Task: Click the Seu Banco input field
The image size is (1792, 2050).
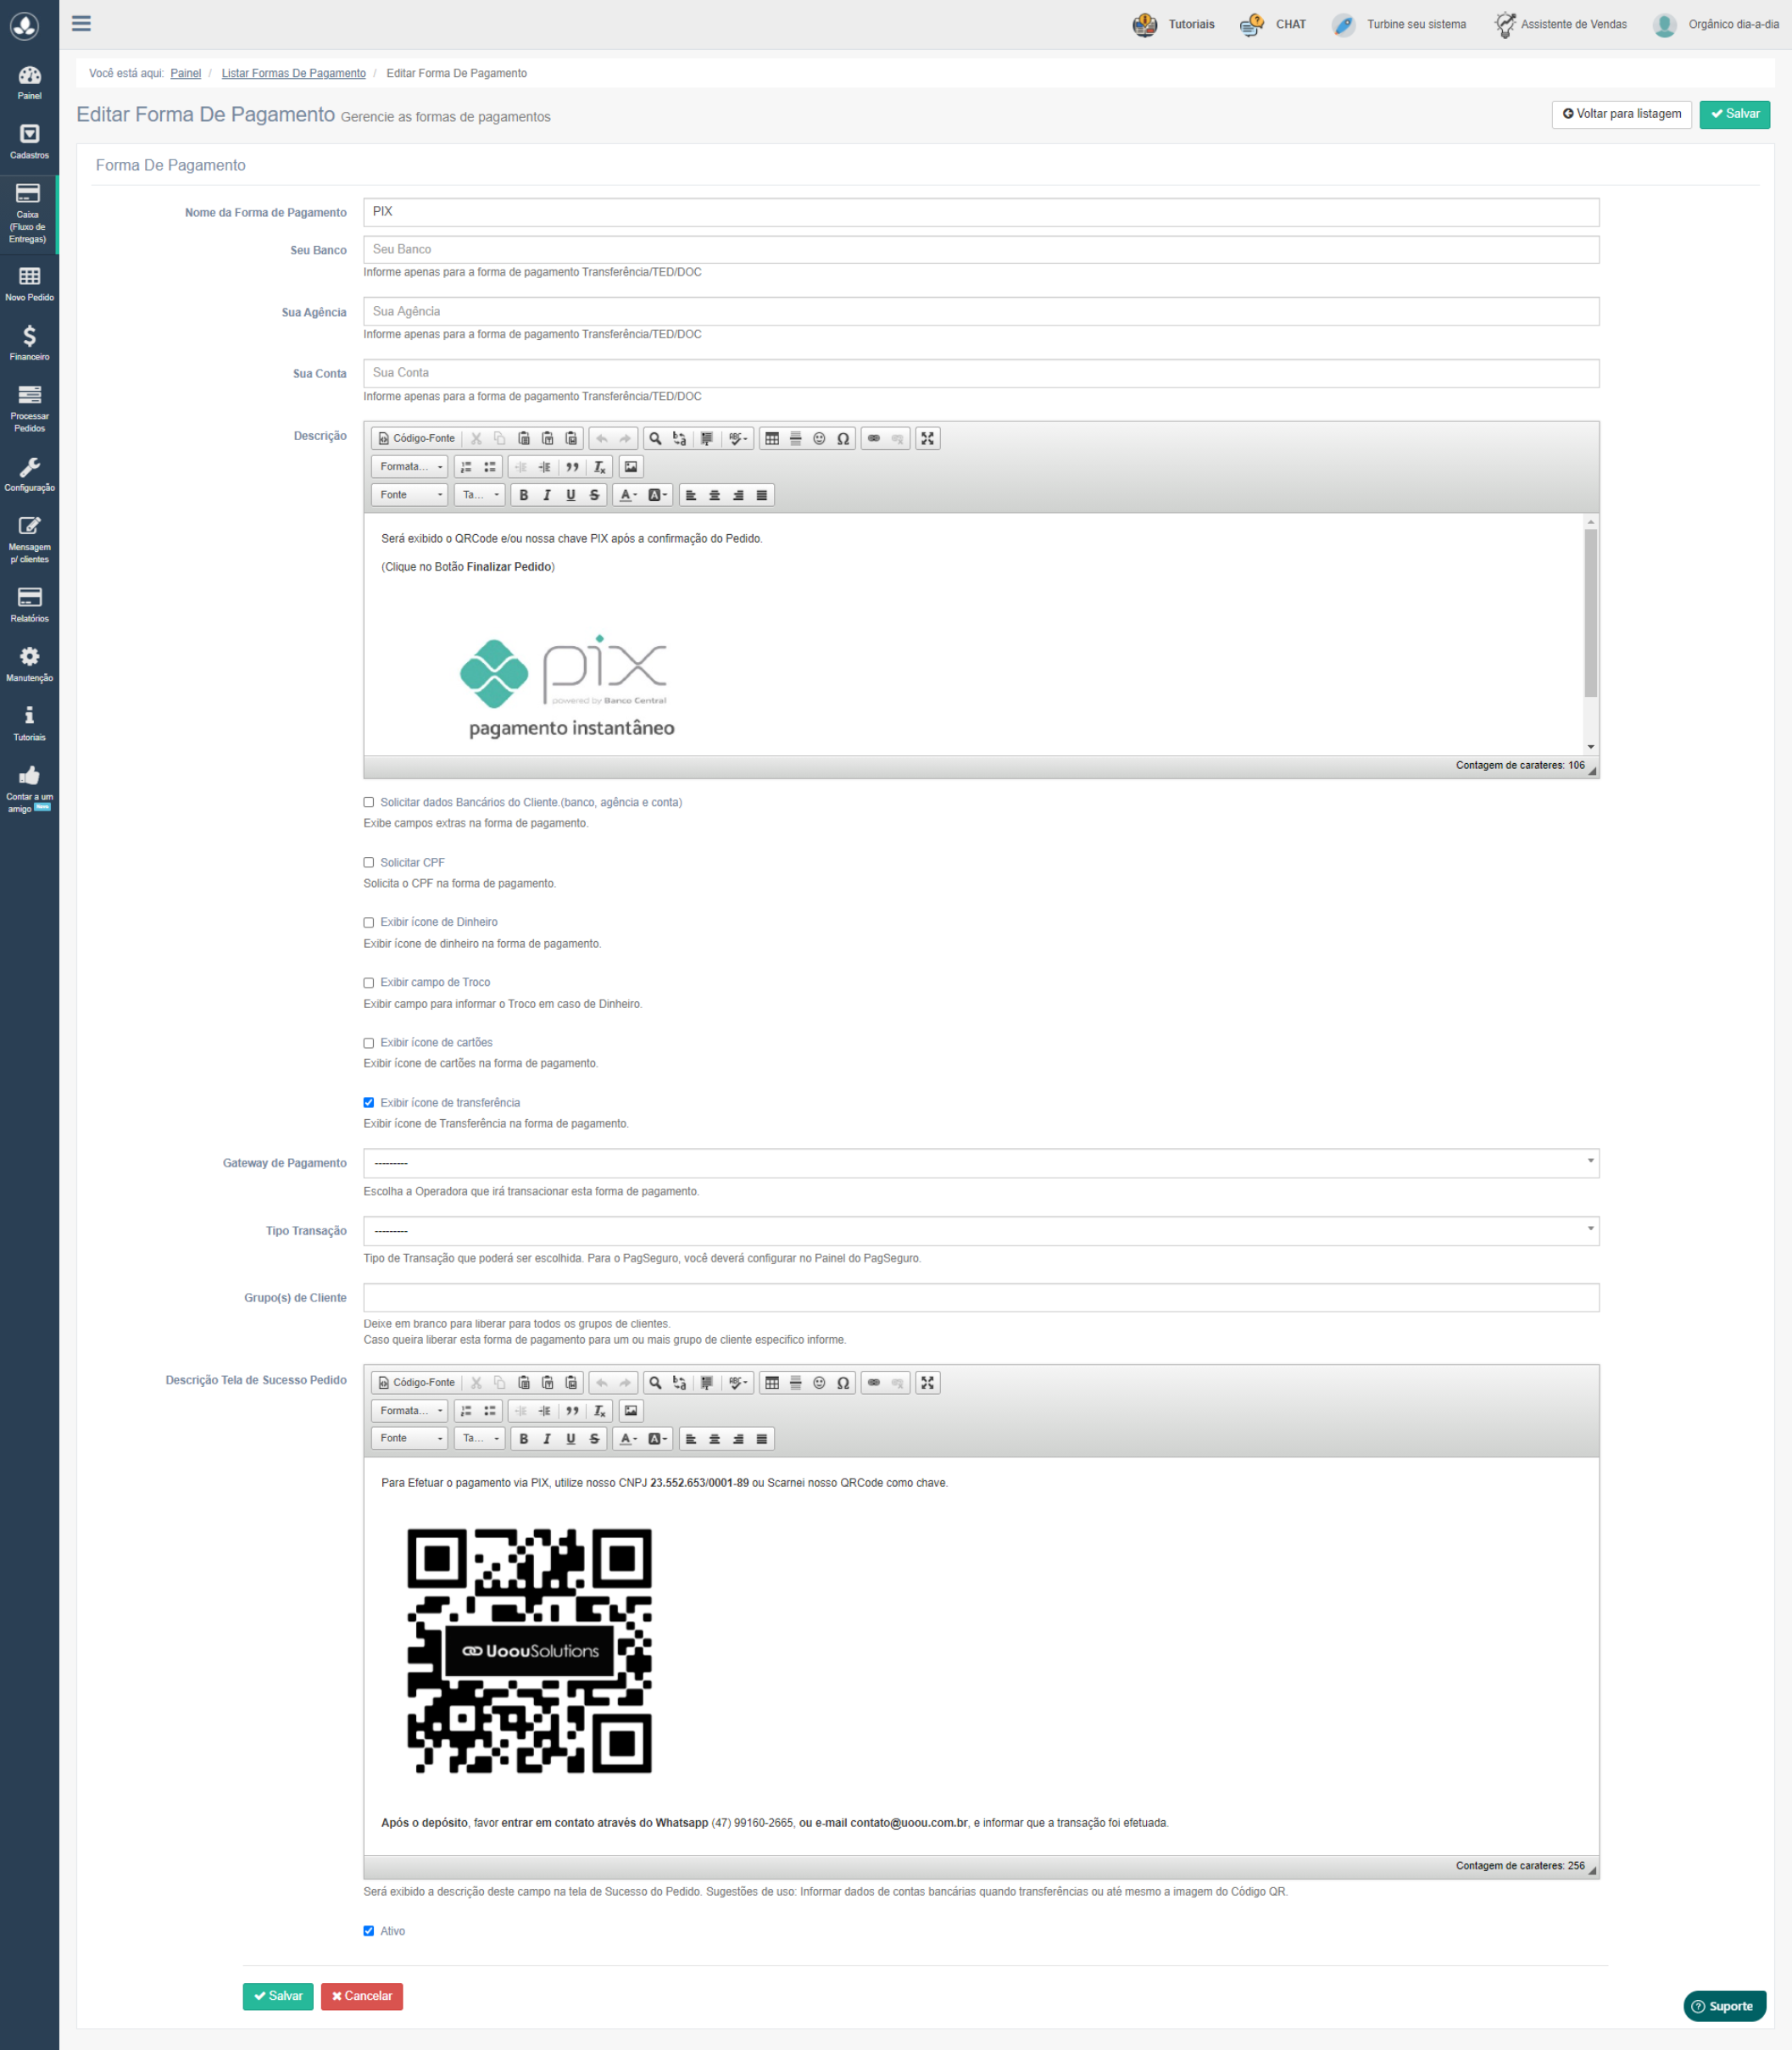Action: click(x=980, y=250)
